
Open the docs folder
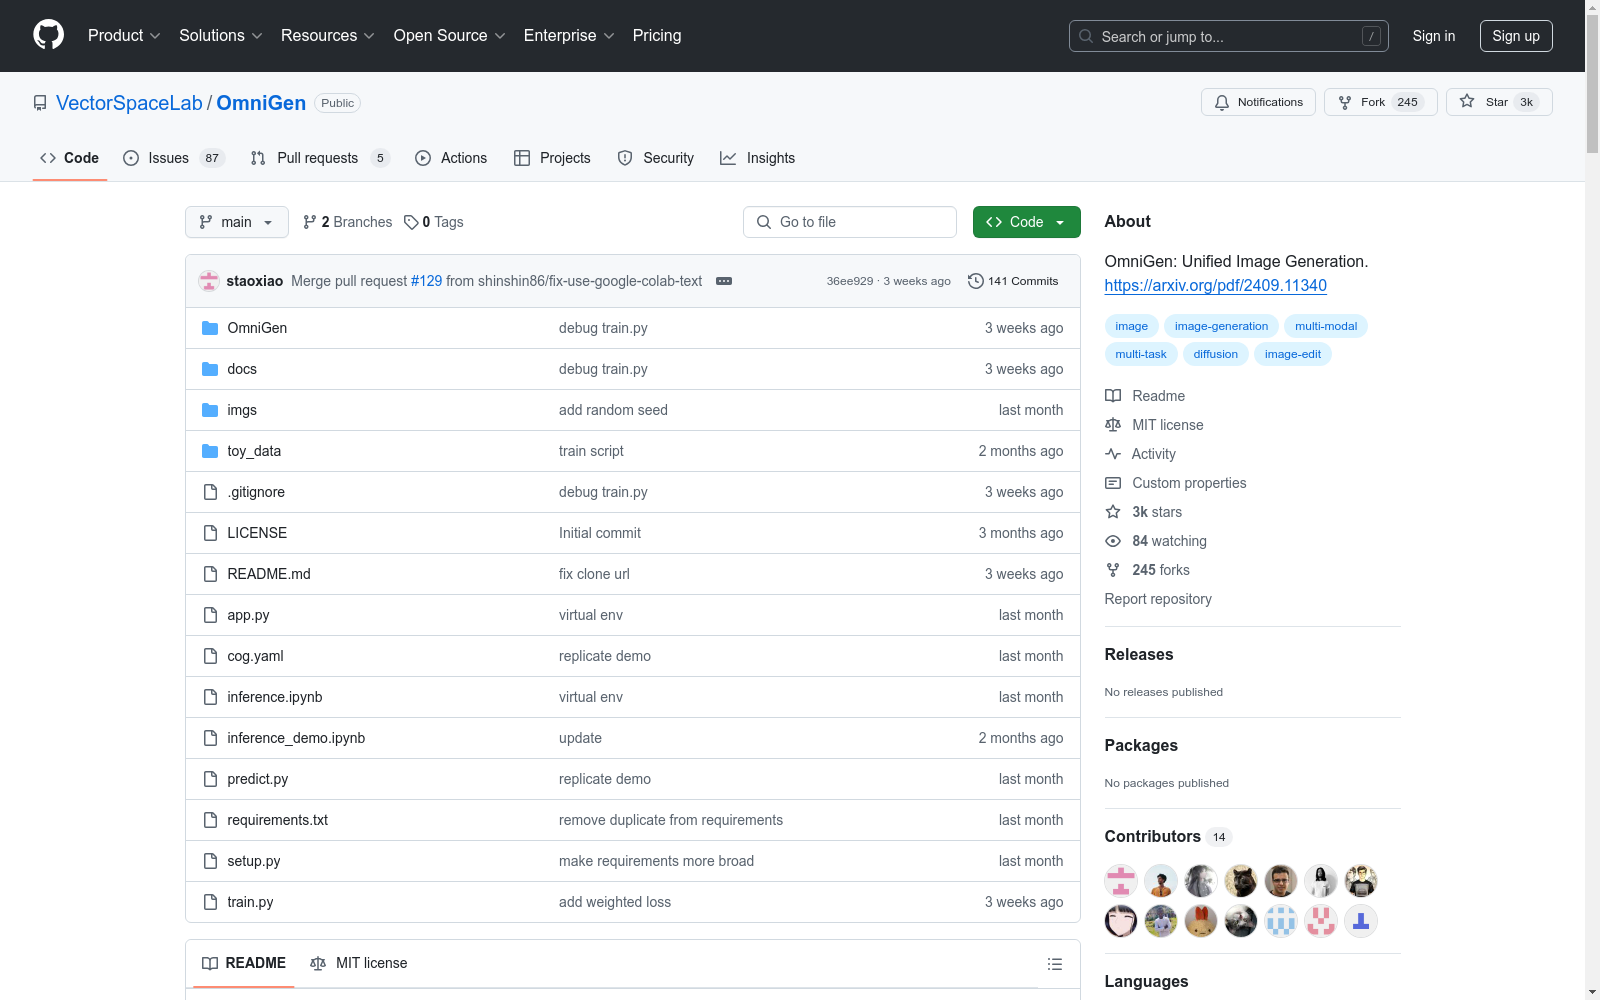click(242, 369)
